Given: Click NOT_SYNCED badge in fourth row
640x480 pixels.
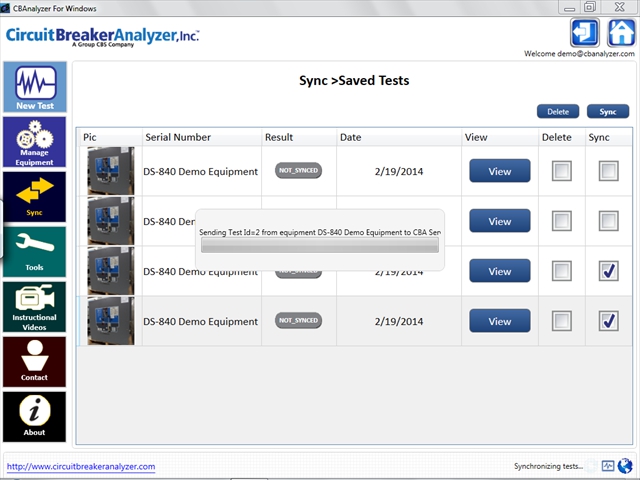Looking at the screenshot, I should pyautogui.click(x=298, y=320).
